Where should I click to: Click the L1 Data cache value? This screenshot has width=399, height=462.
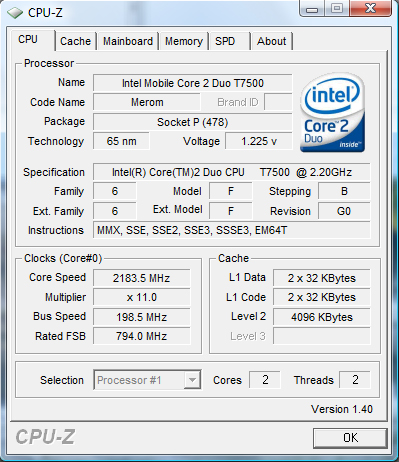click(x=322, y=278)
